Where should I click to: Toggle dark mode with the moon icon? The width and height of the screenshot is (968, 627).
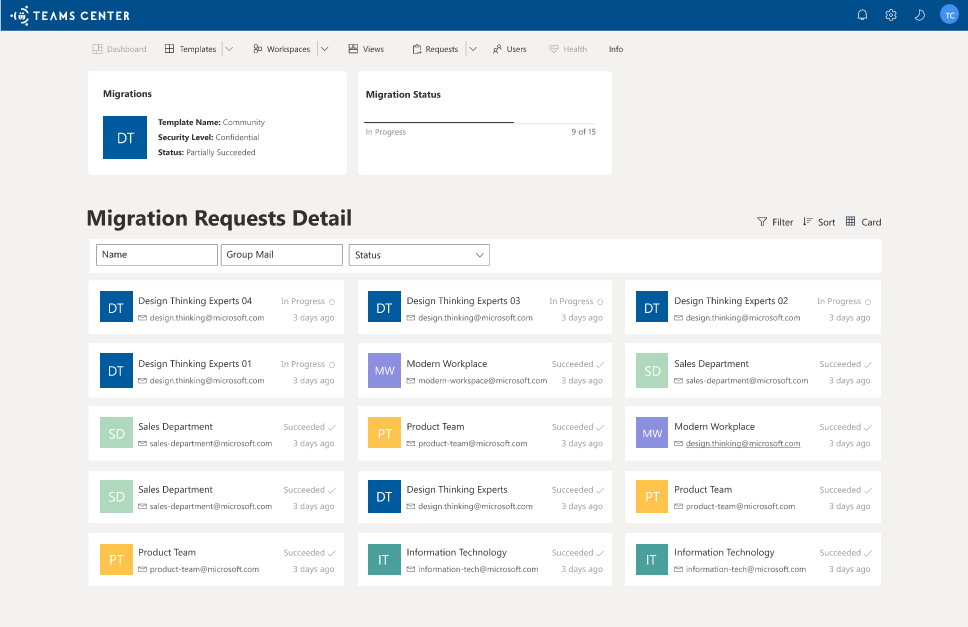coord(920,15)
